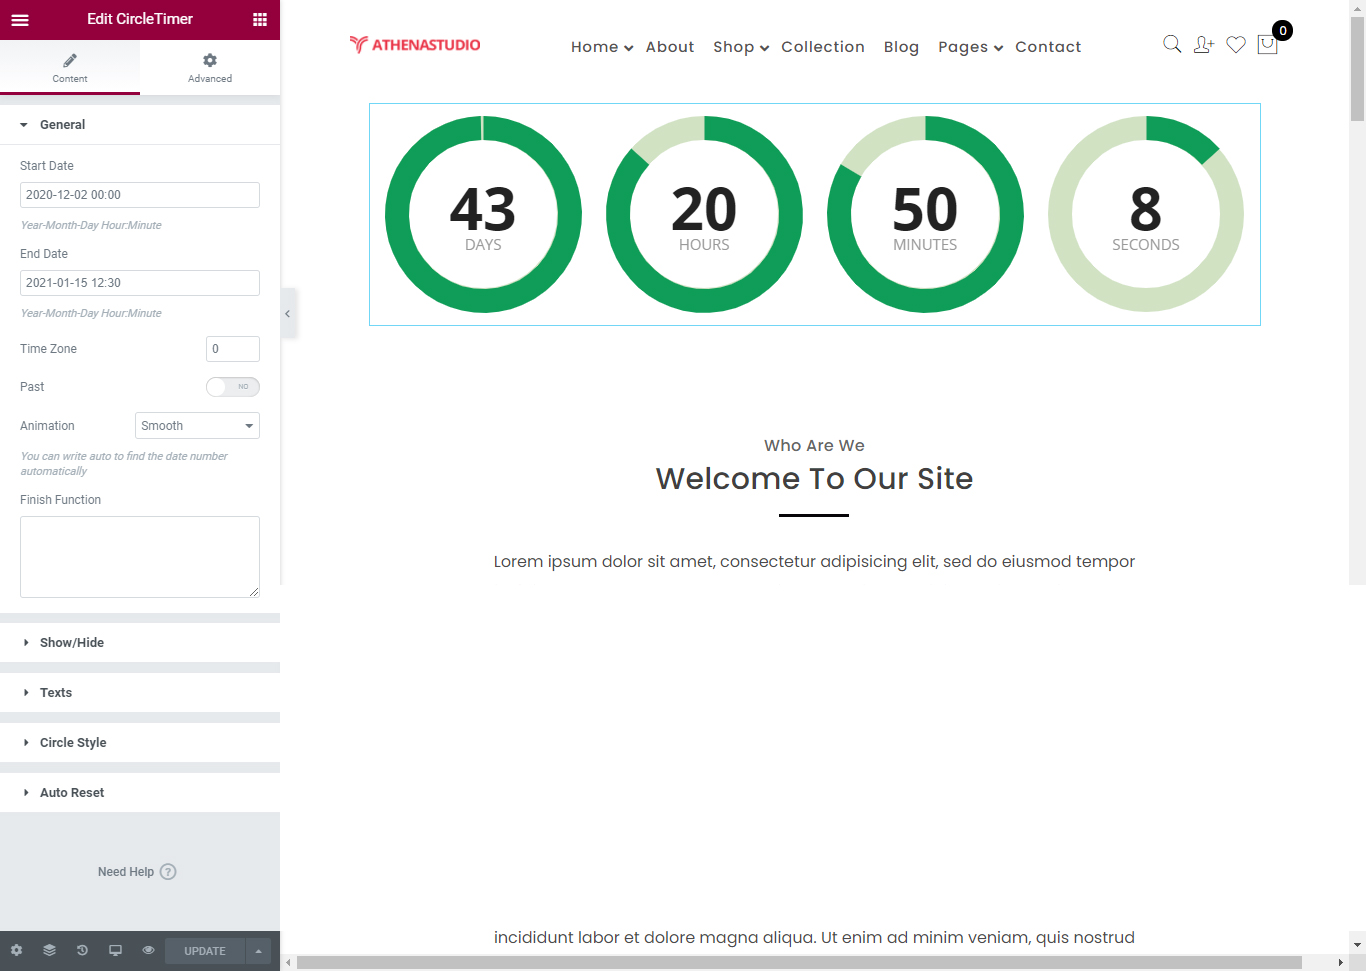Click the Need Help link
The width and height of the screenshot is (1366, 971).
click(x=137, y=871)
